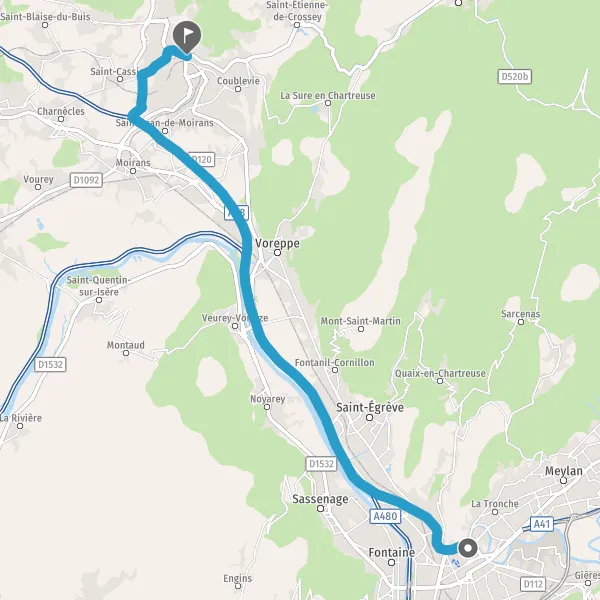Select the D520b road badge

click(x=515, y=77)
